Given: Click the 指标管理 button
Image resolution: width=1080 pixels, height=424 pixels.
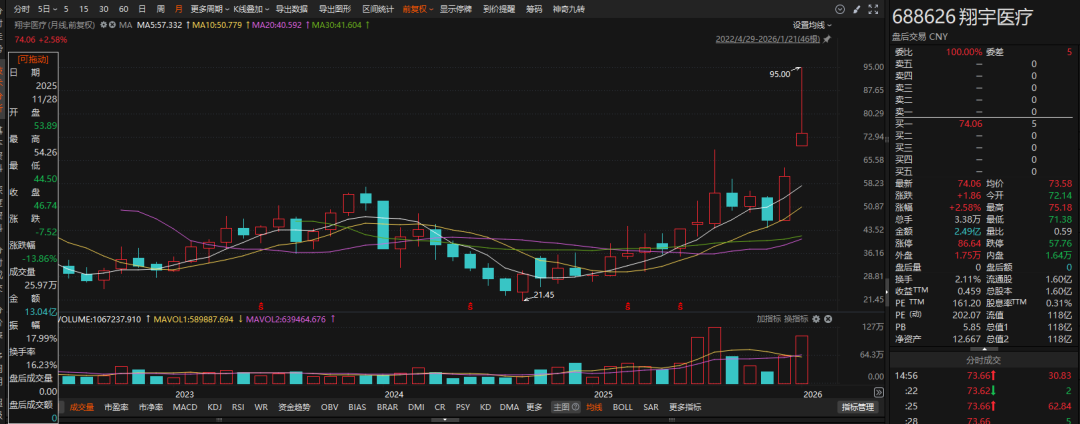Looking at the screenshot, I should 857,407.
